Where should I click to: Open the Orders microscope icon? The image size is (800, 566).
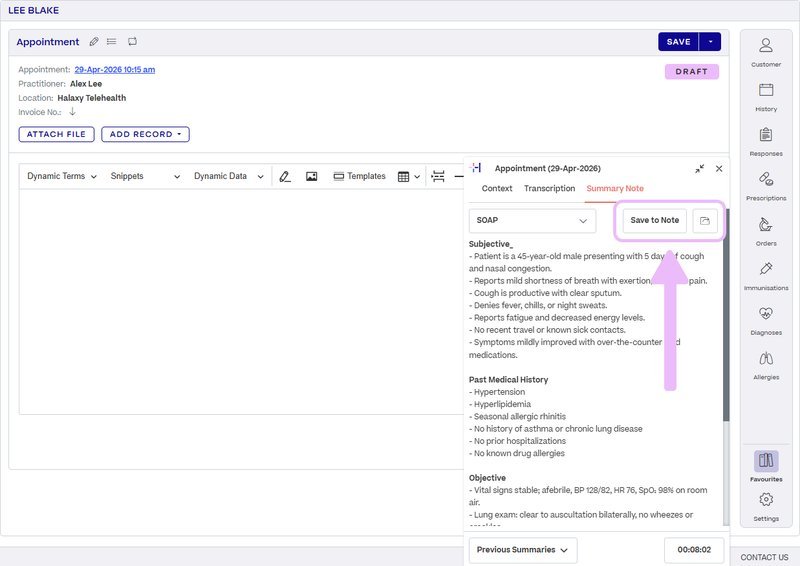pyautogui.click(x=766, y=231)
